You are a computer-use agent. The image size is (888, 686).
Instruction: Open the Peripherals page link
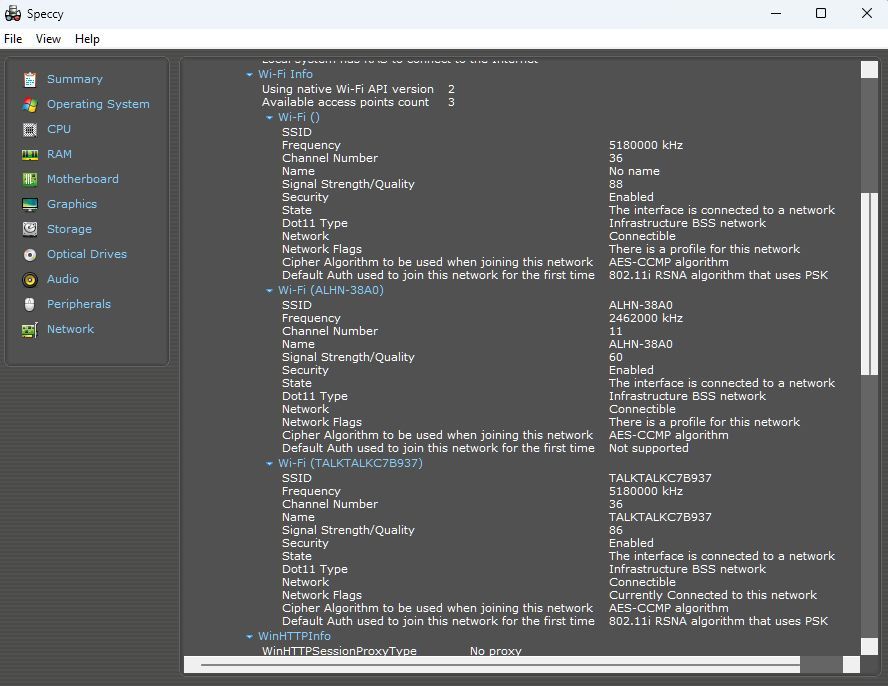79,304
